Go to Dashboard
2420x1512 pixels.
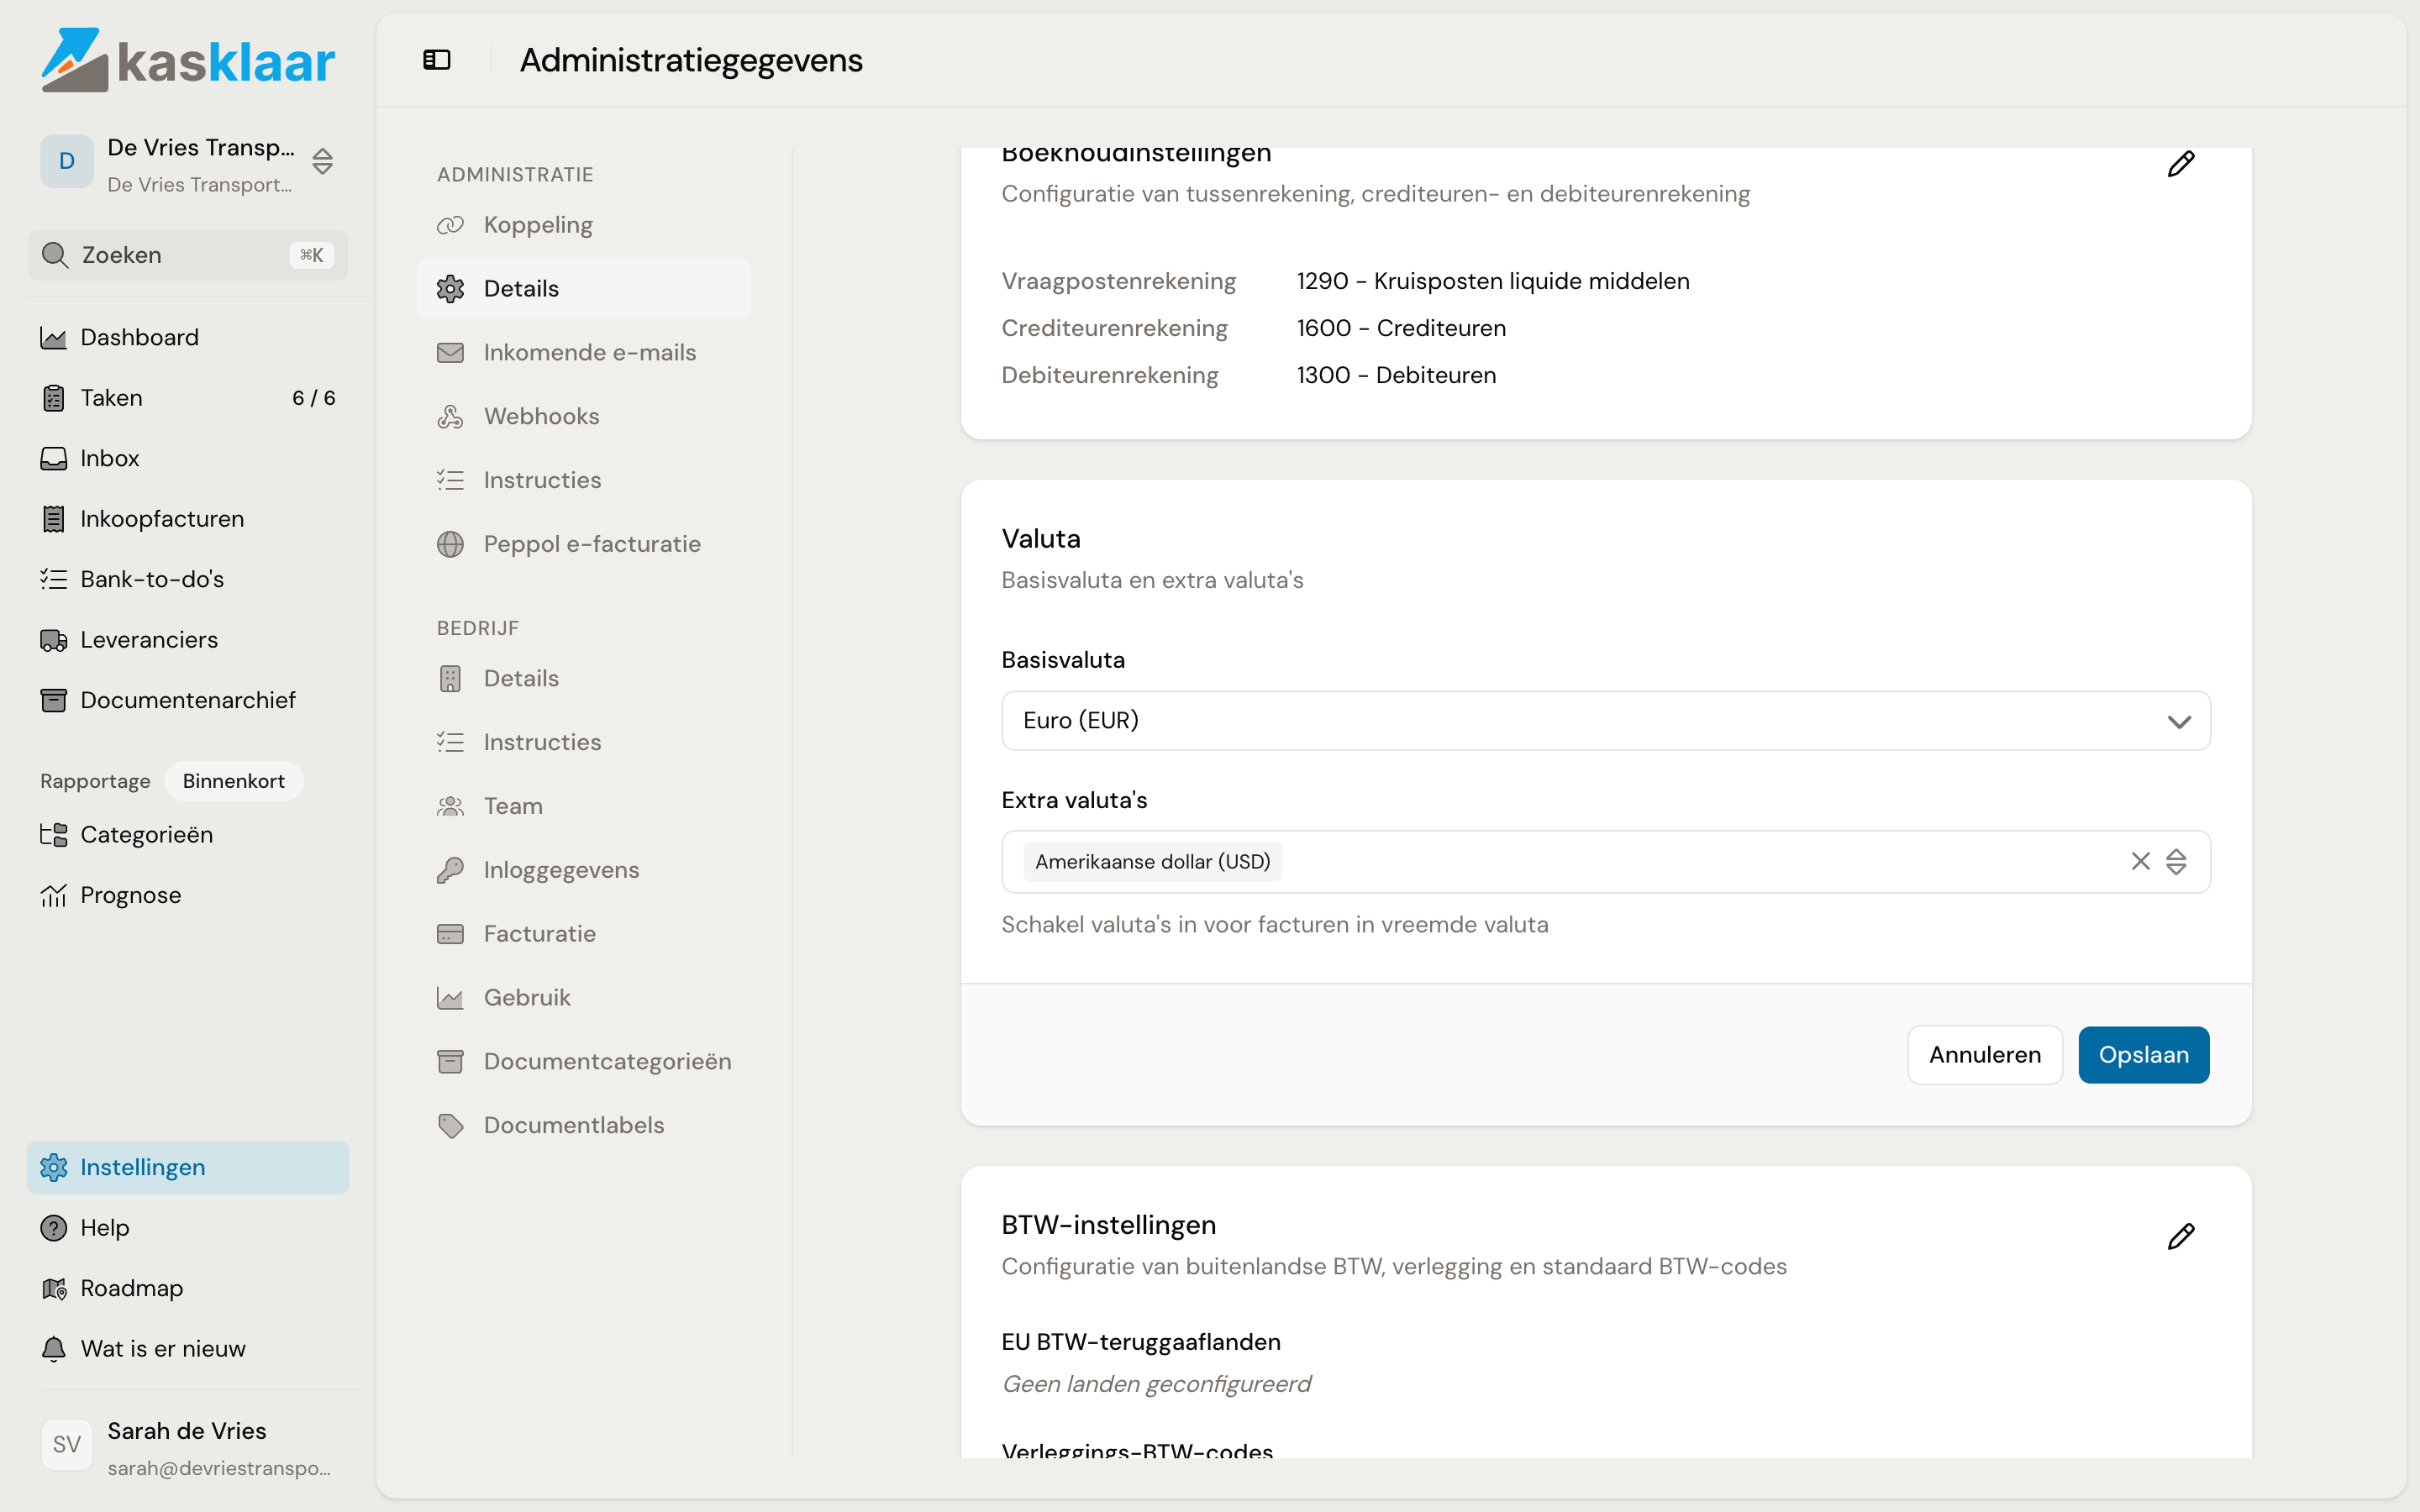pos(187,338)
